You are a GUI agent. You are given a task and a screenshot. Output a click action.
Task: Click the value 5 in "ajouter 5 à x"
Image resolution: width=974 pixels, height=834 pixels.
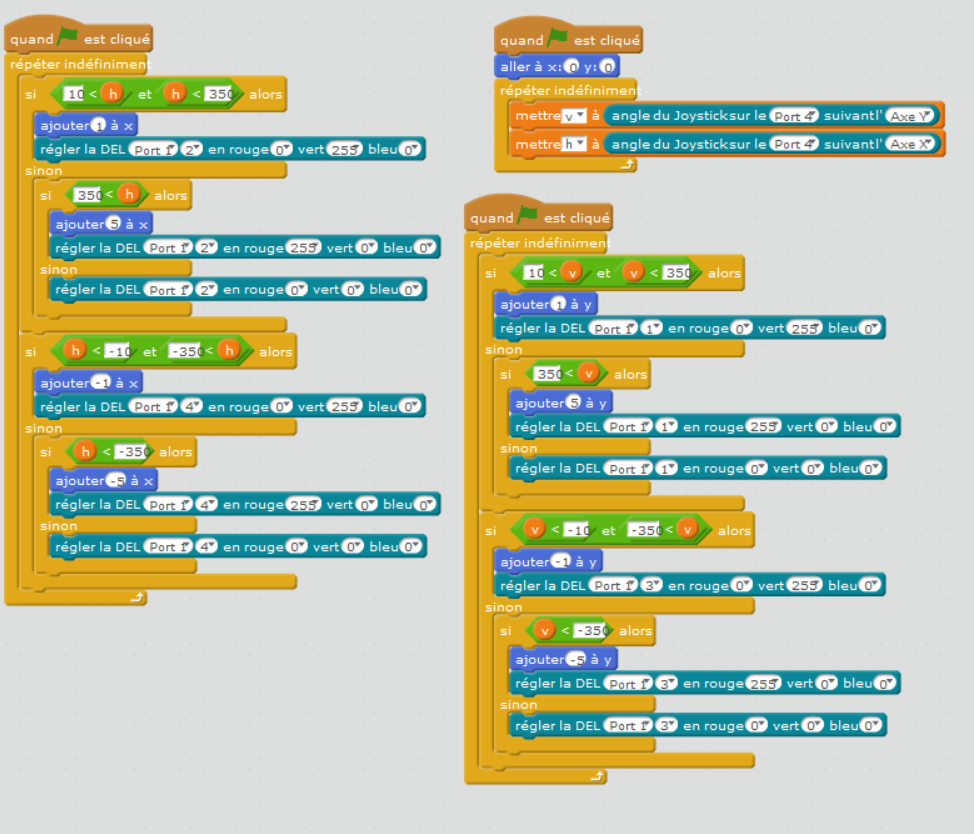tap(112, 225)
